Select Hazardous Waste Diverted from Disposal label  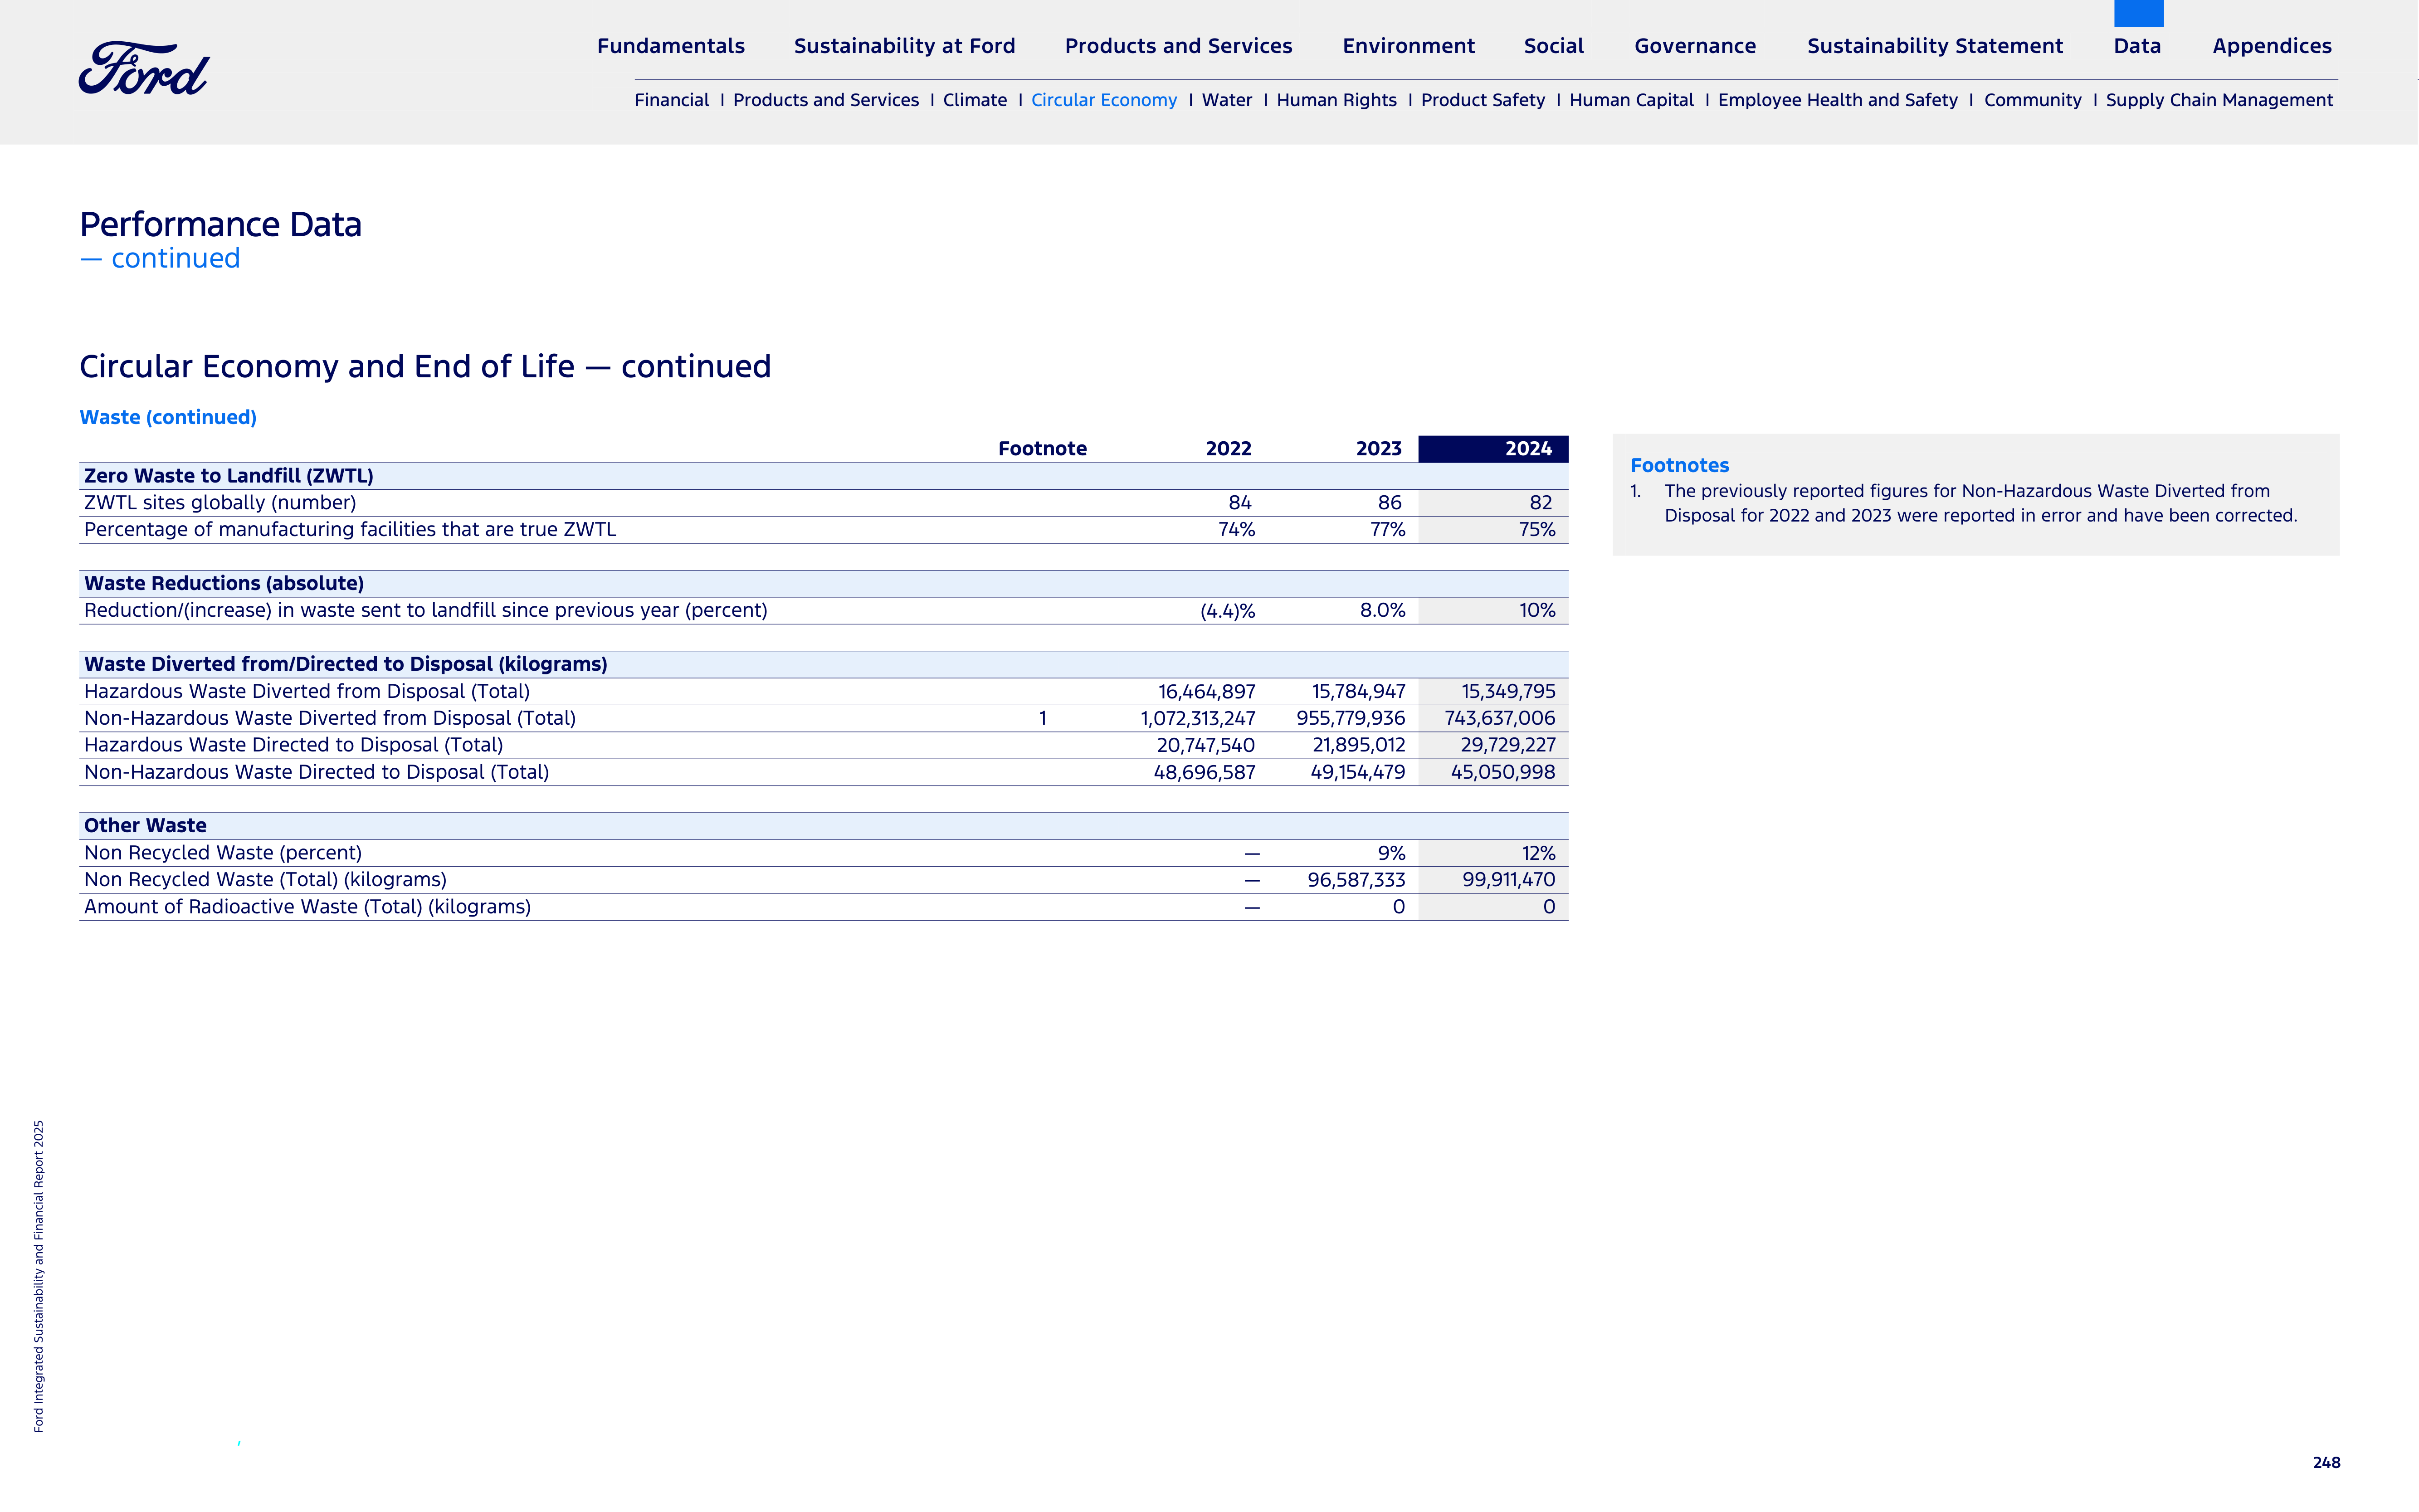(x=307, y=691)
